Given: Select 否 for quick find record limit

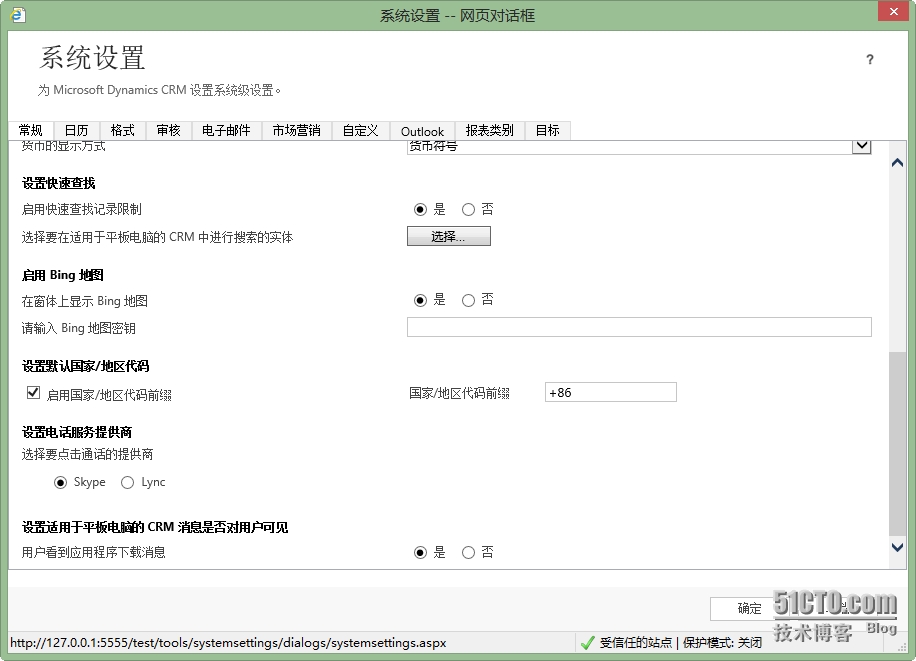Looking at the screenshot, I should click(468, 209).
